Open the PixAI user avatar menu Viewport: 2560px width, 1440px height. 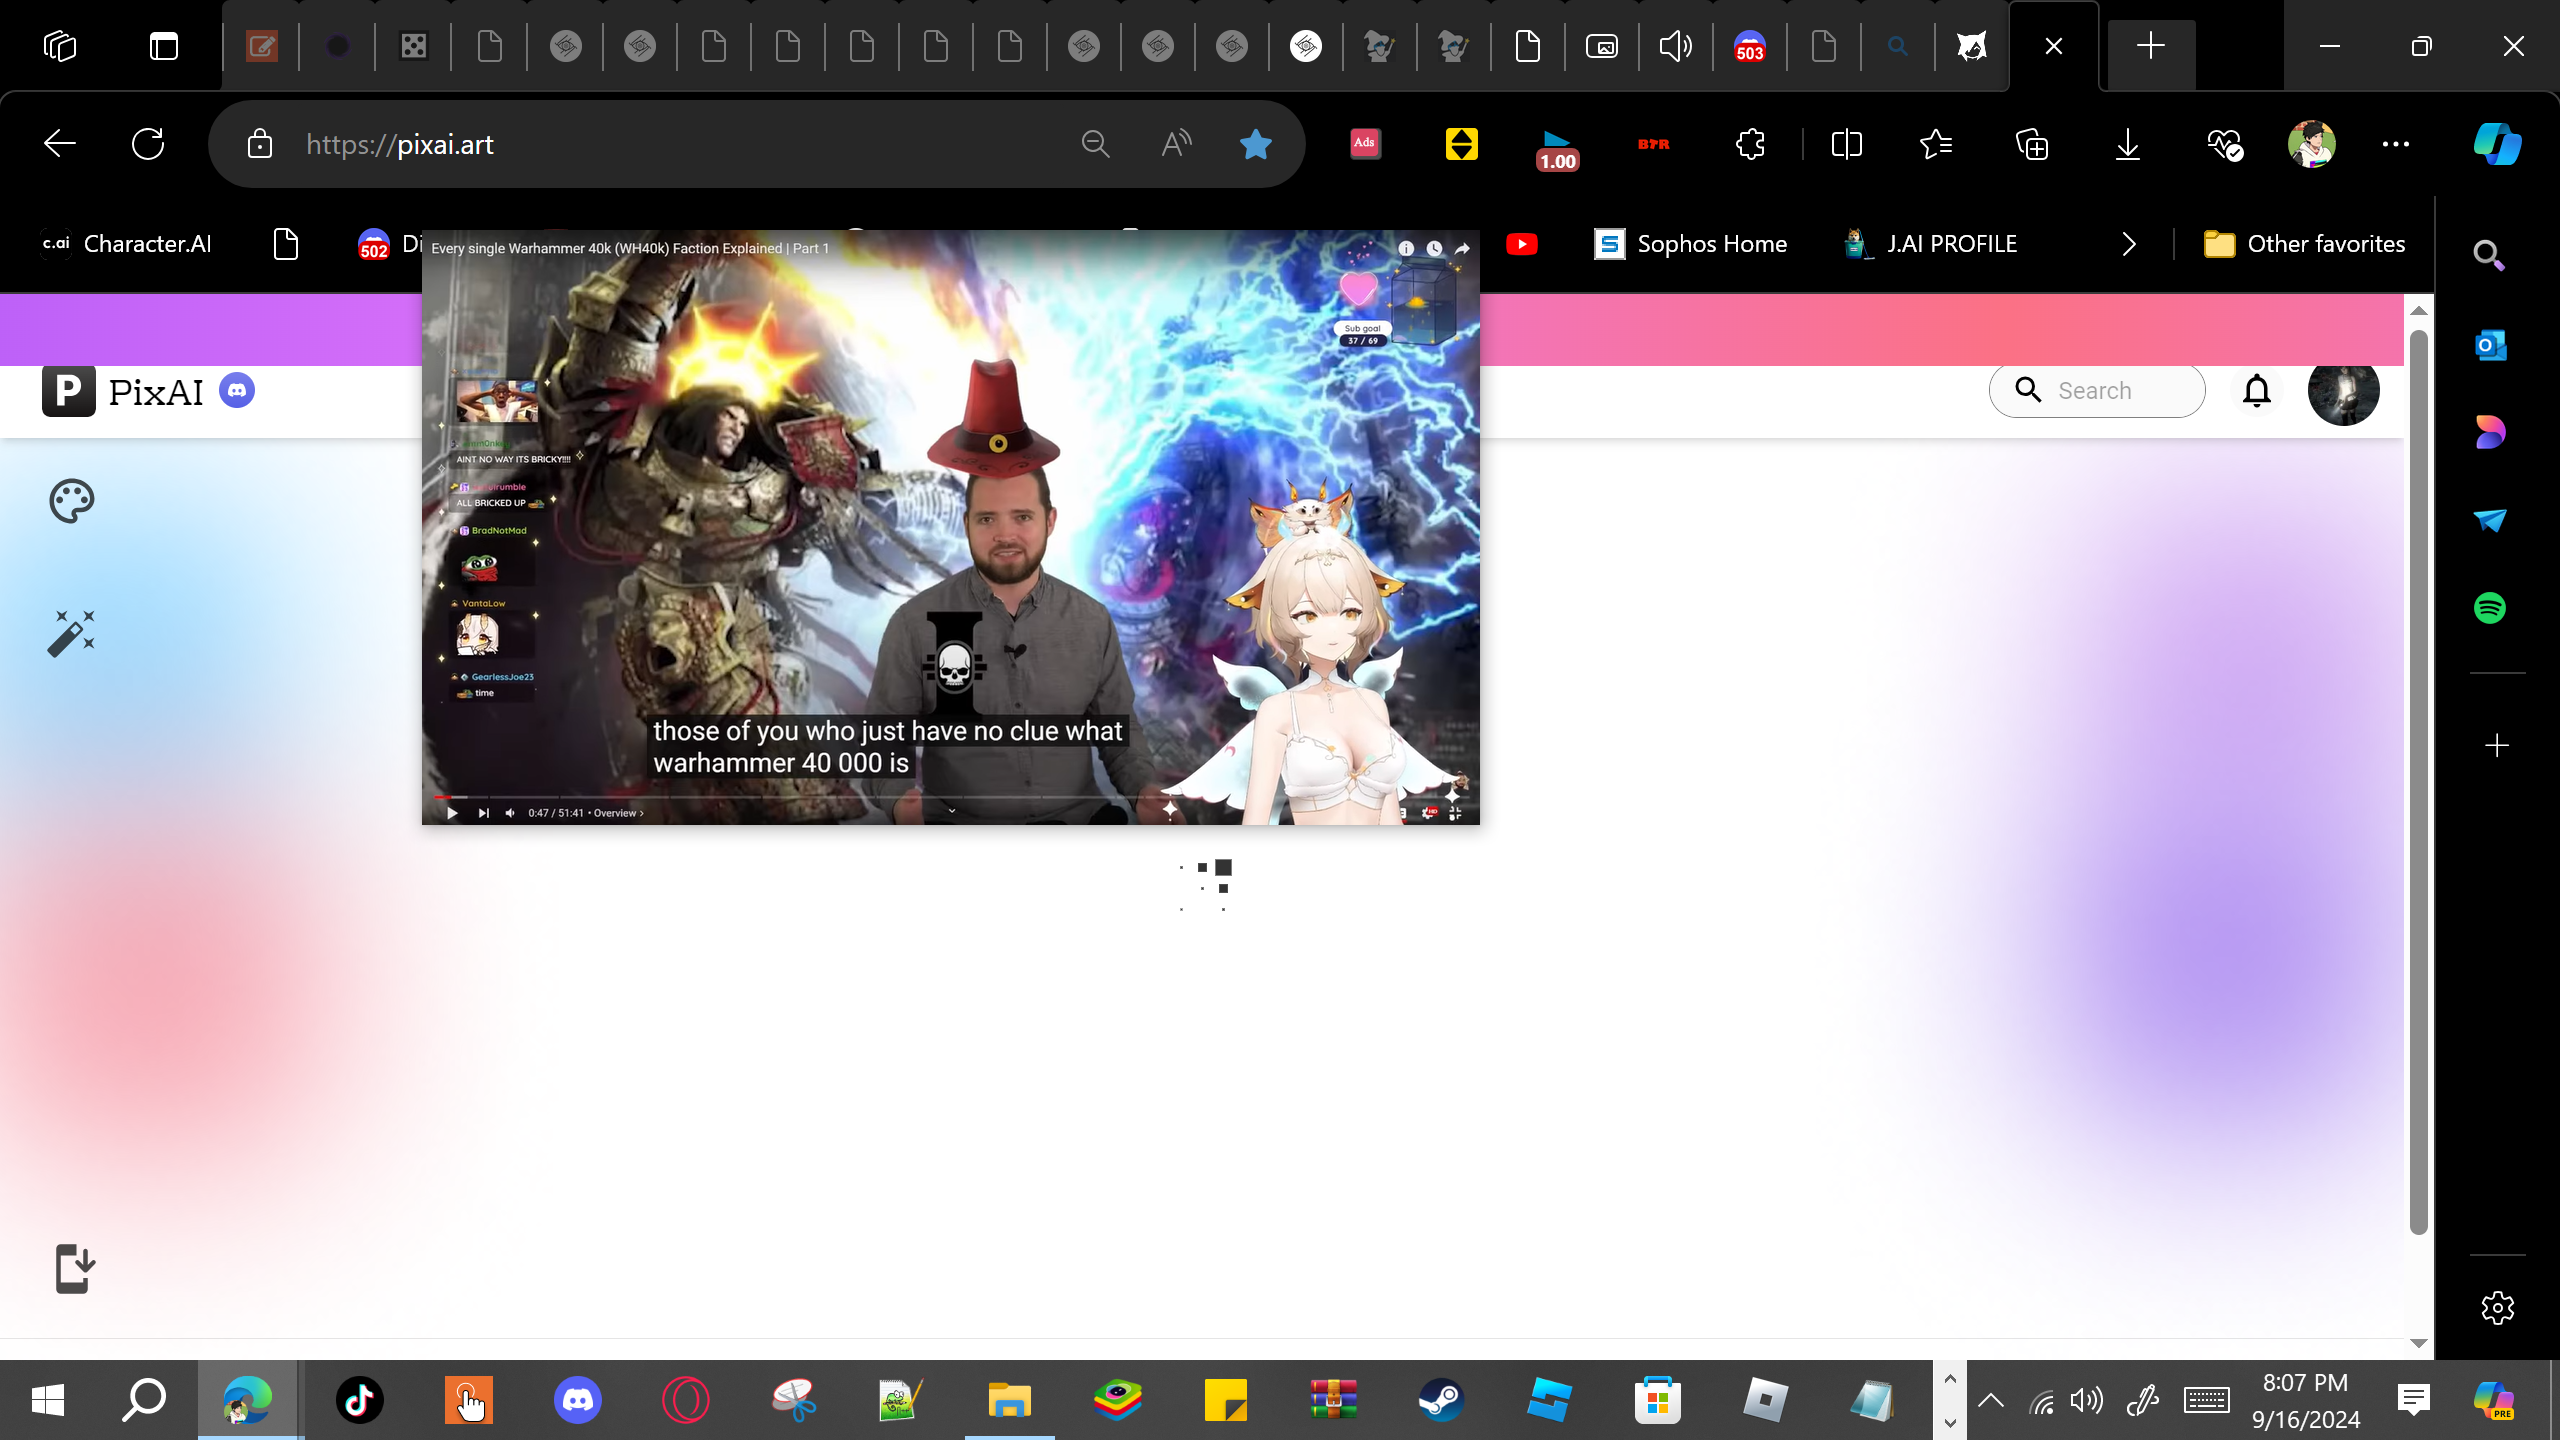[x=2343, y=390]
